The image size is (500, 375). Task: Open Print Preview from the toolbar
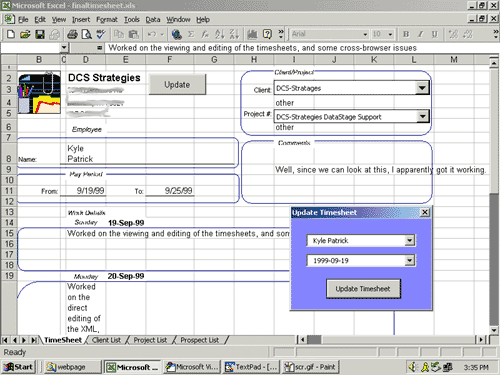(86, 34)
